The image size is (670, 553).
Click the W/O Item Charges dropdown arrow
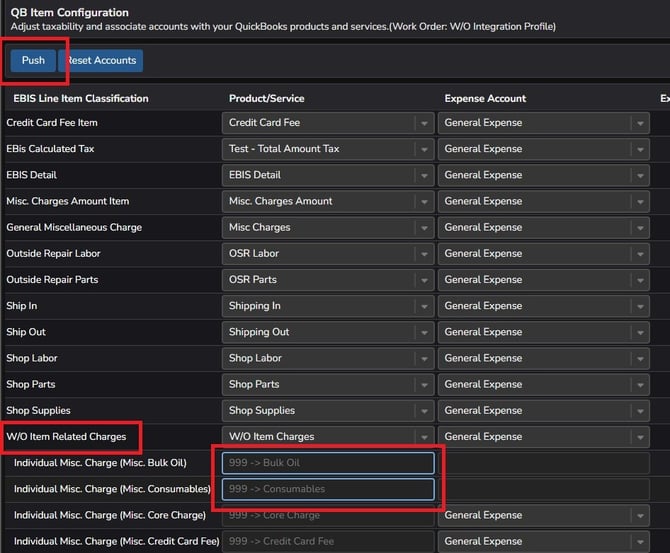[423, 437]
